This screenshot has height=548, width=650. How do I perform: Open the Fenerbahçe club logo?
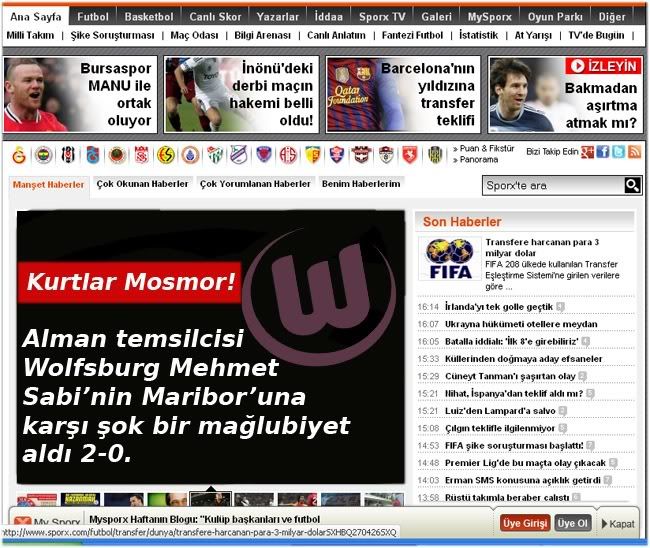tap(44, 155)
